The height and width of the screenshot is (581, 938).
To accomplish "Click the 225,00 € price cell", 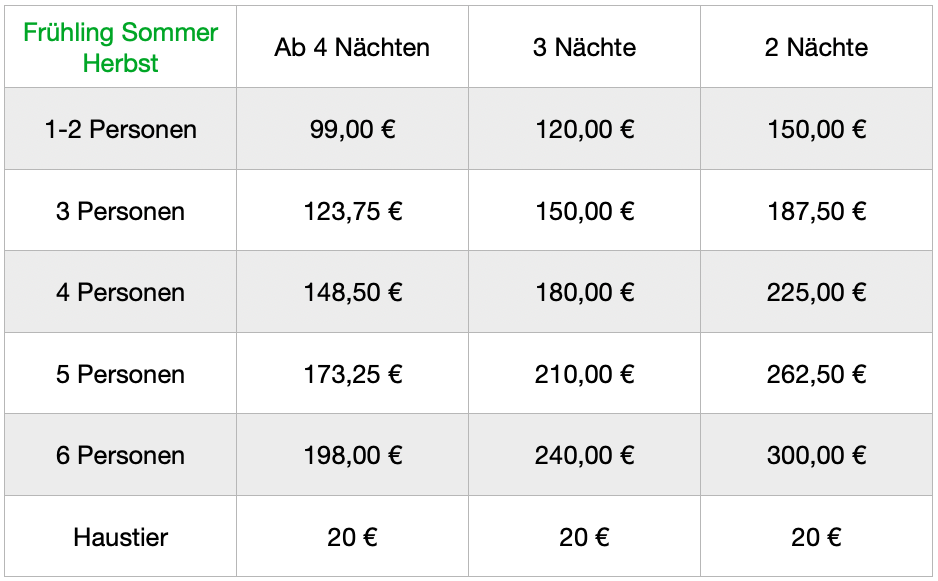I will click(816, 292).
